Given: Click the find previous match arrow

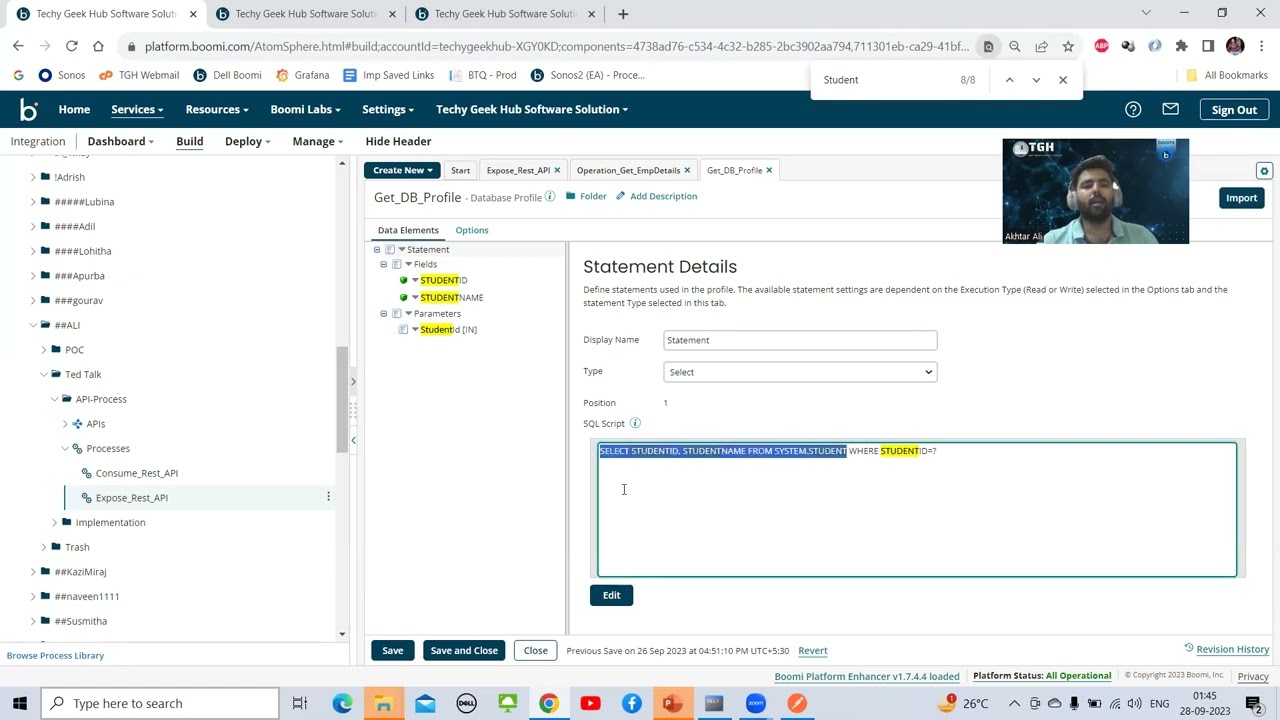Looking at the screenshot, I should pyautogui.click(x=1009, y=80).
